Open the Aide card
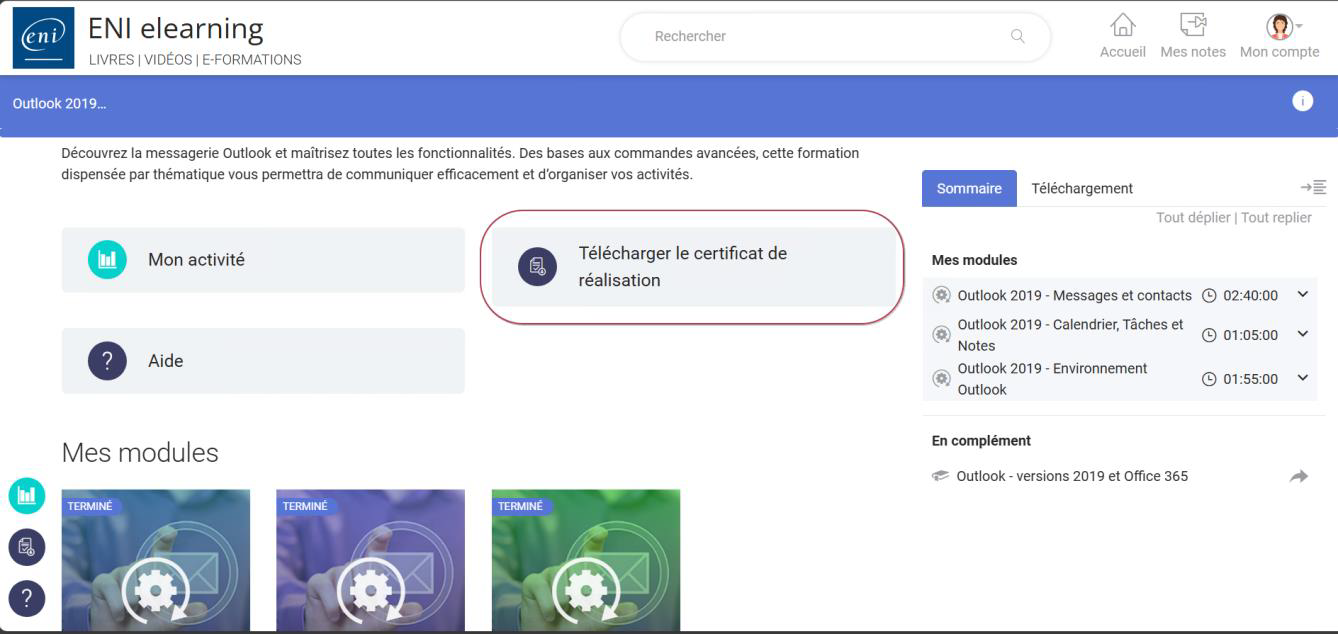The image size is (1338, 634). point(263,361)
